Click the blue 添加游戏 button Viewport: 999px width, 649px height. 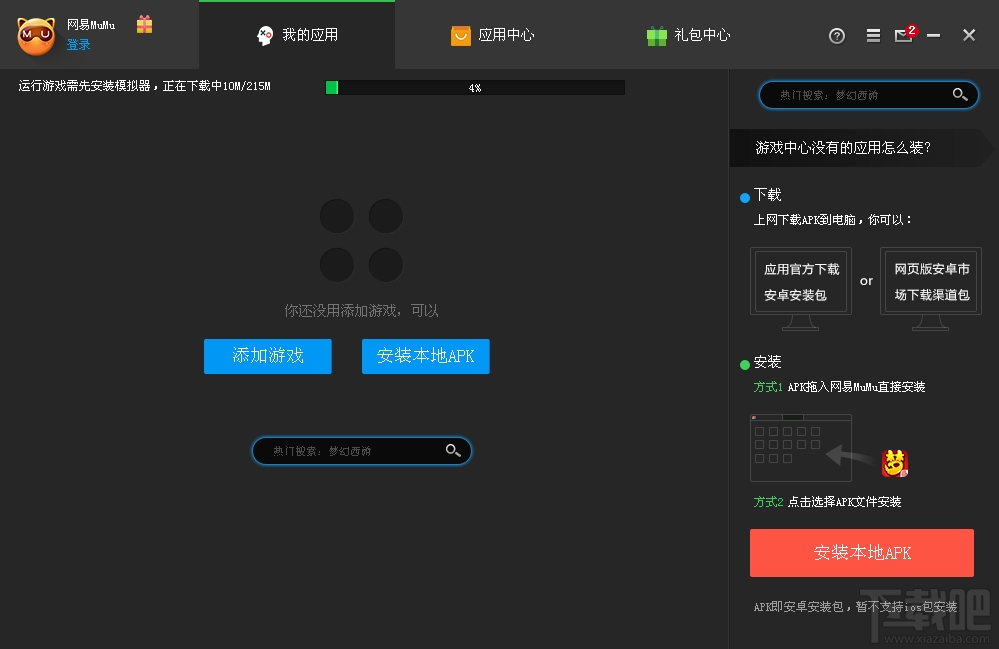point(267,356)
